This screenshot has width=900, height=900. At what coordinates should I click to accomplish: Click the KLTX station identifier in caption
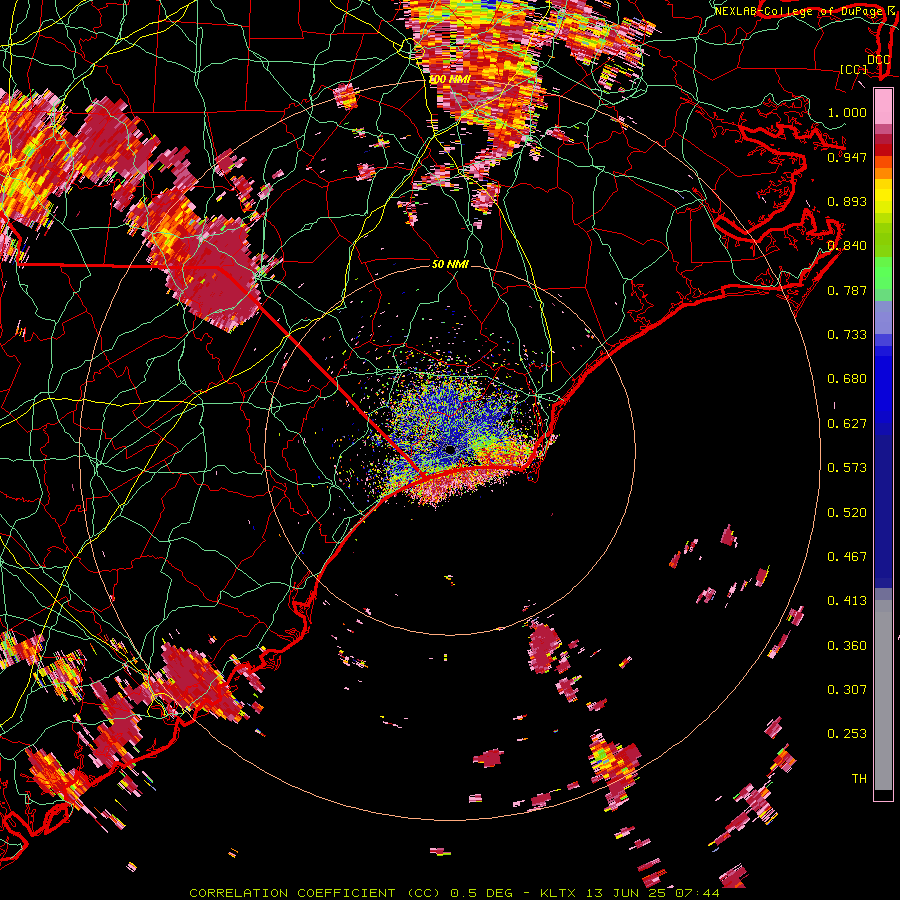click(560, 893)
